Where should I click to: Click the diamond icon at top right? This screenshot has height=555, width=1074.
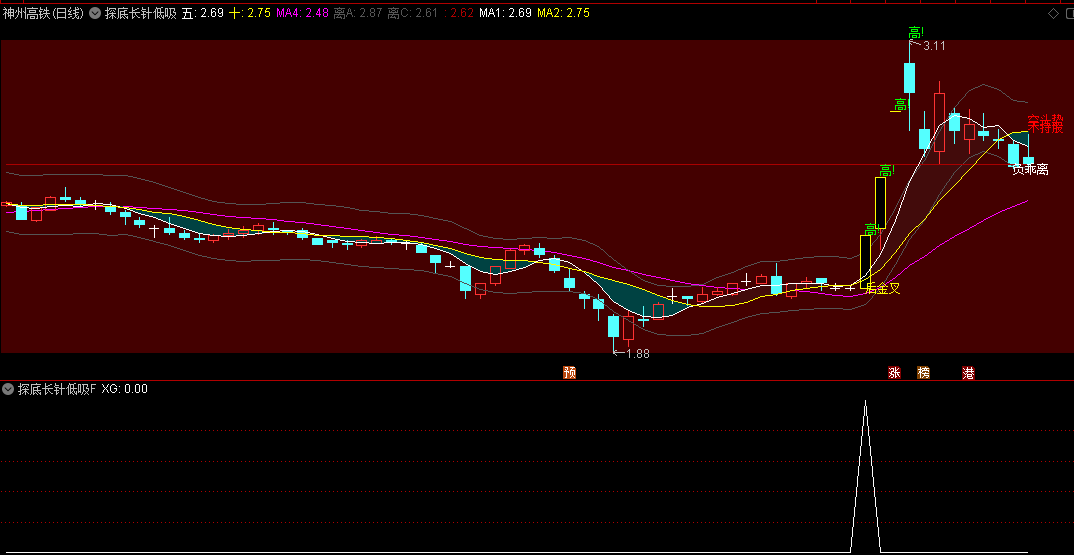(x=1053, y=13)
